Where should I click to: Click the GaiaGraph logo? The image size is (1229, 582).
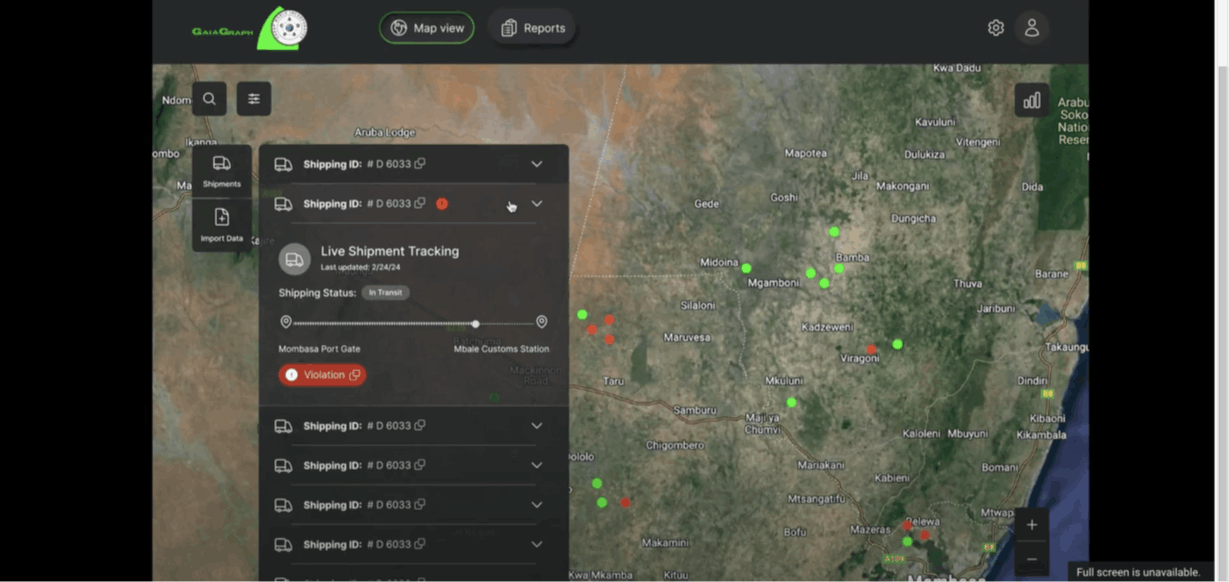[250, 29]
